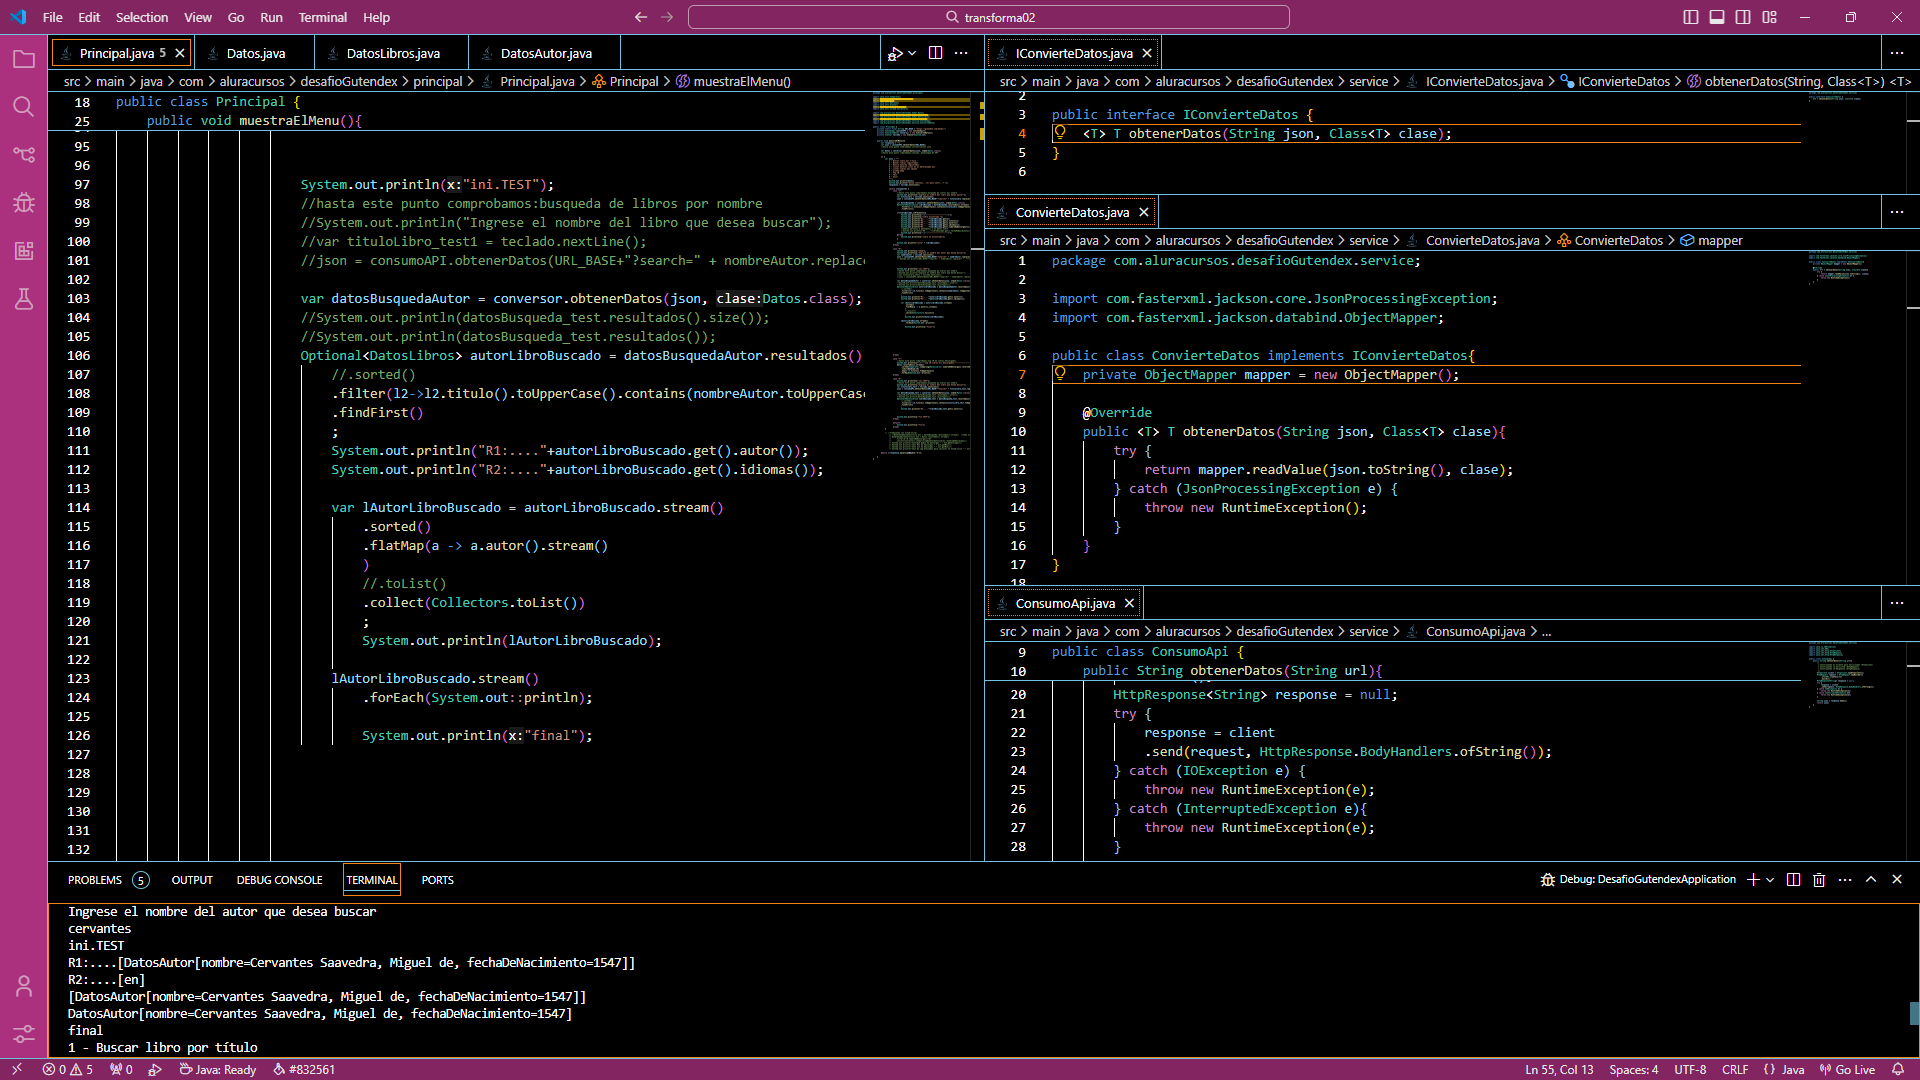
Task: Open the Terminal menu
Action: [322, 17]
